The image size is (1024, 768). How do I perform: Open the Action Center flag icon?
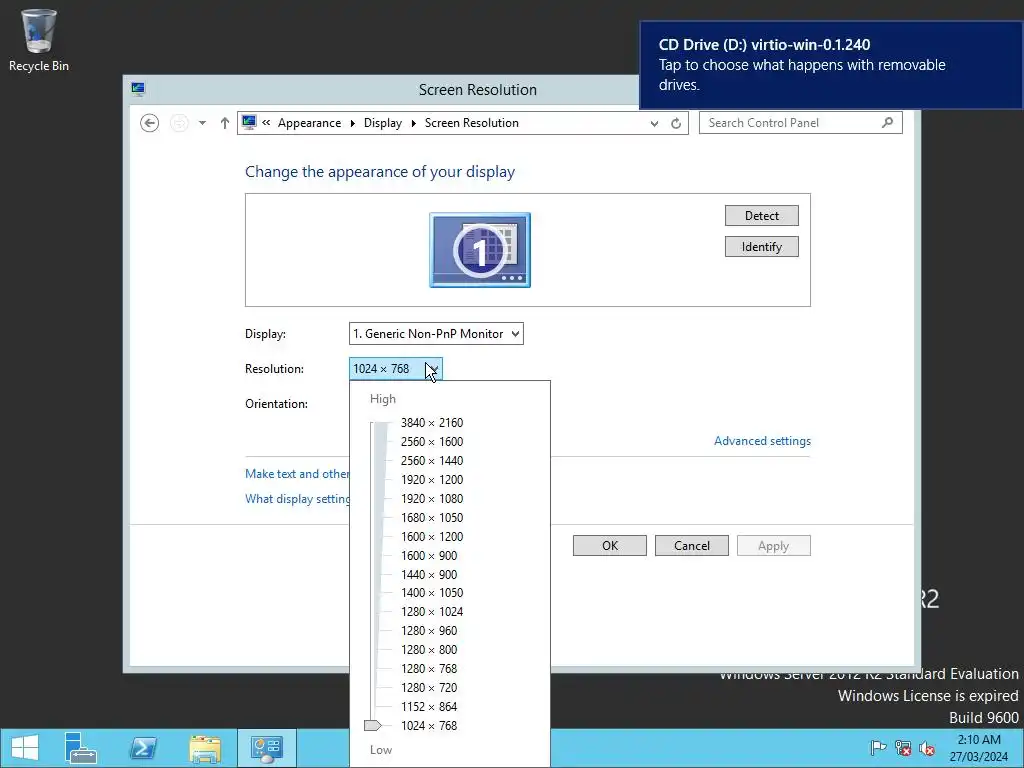click(x=878, y=748)
